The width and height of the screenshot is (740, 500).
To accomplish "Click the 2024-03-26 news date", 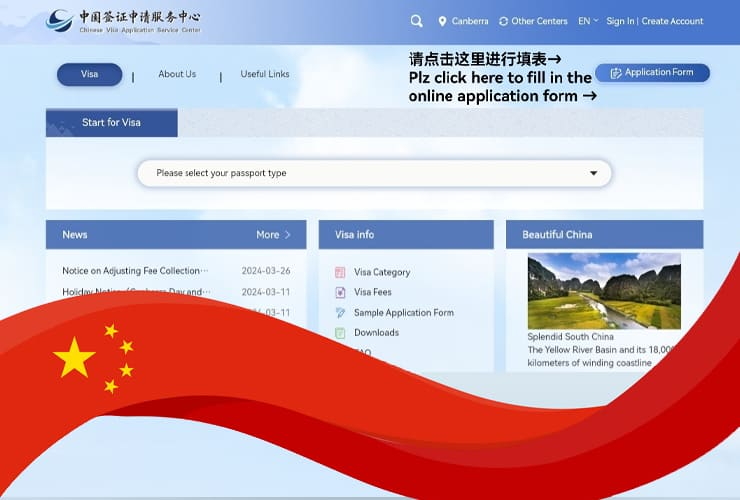I will (x=266, y=271).
